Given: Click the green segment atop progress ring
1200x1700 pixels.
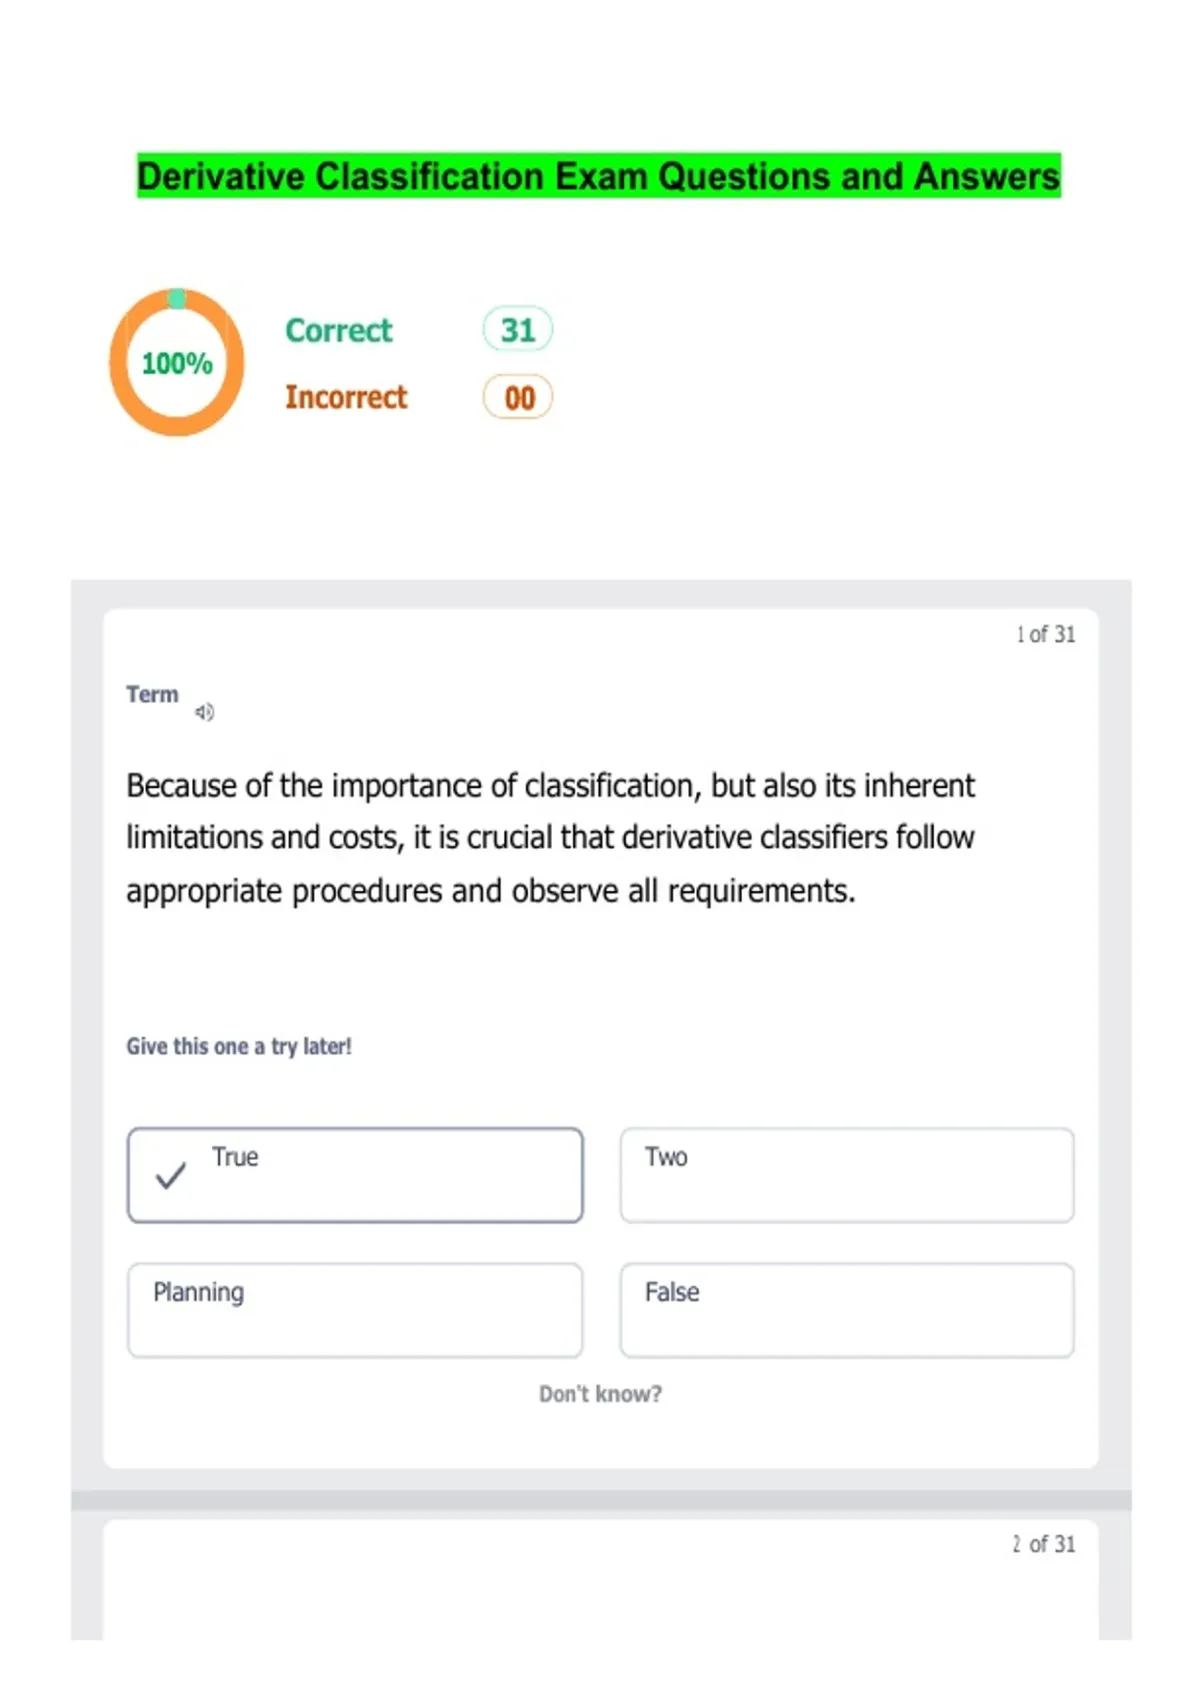Looking at the screenshot, I should [177, 298].
